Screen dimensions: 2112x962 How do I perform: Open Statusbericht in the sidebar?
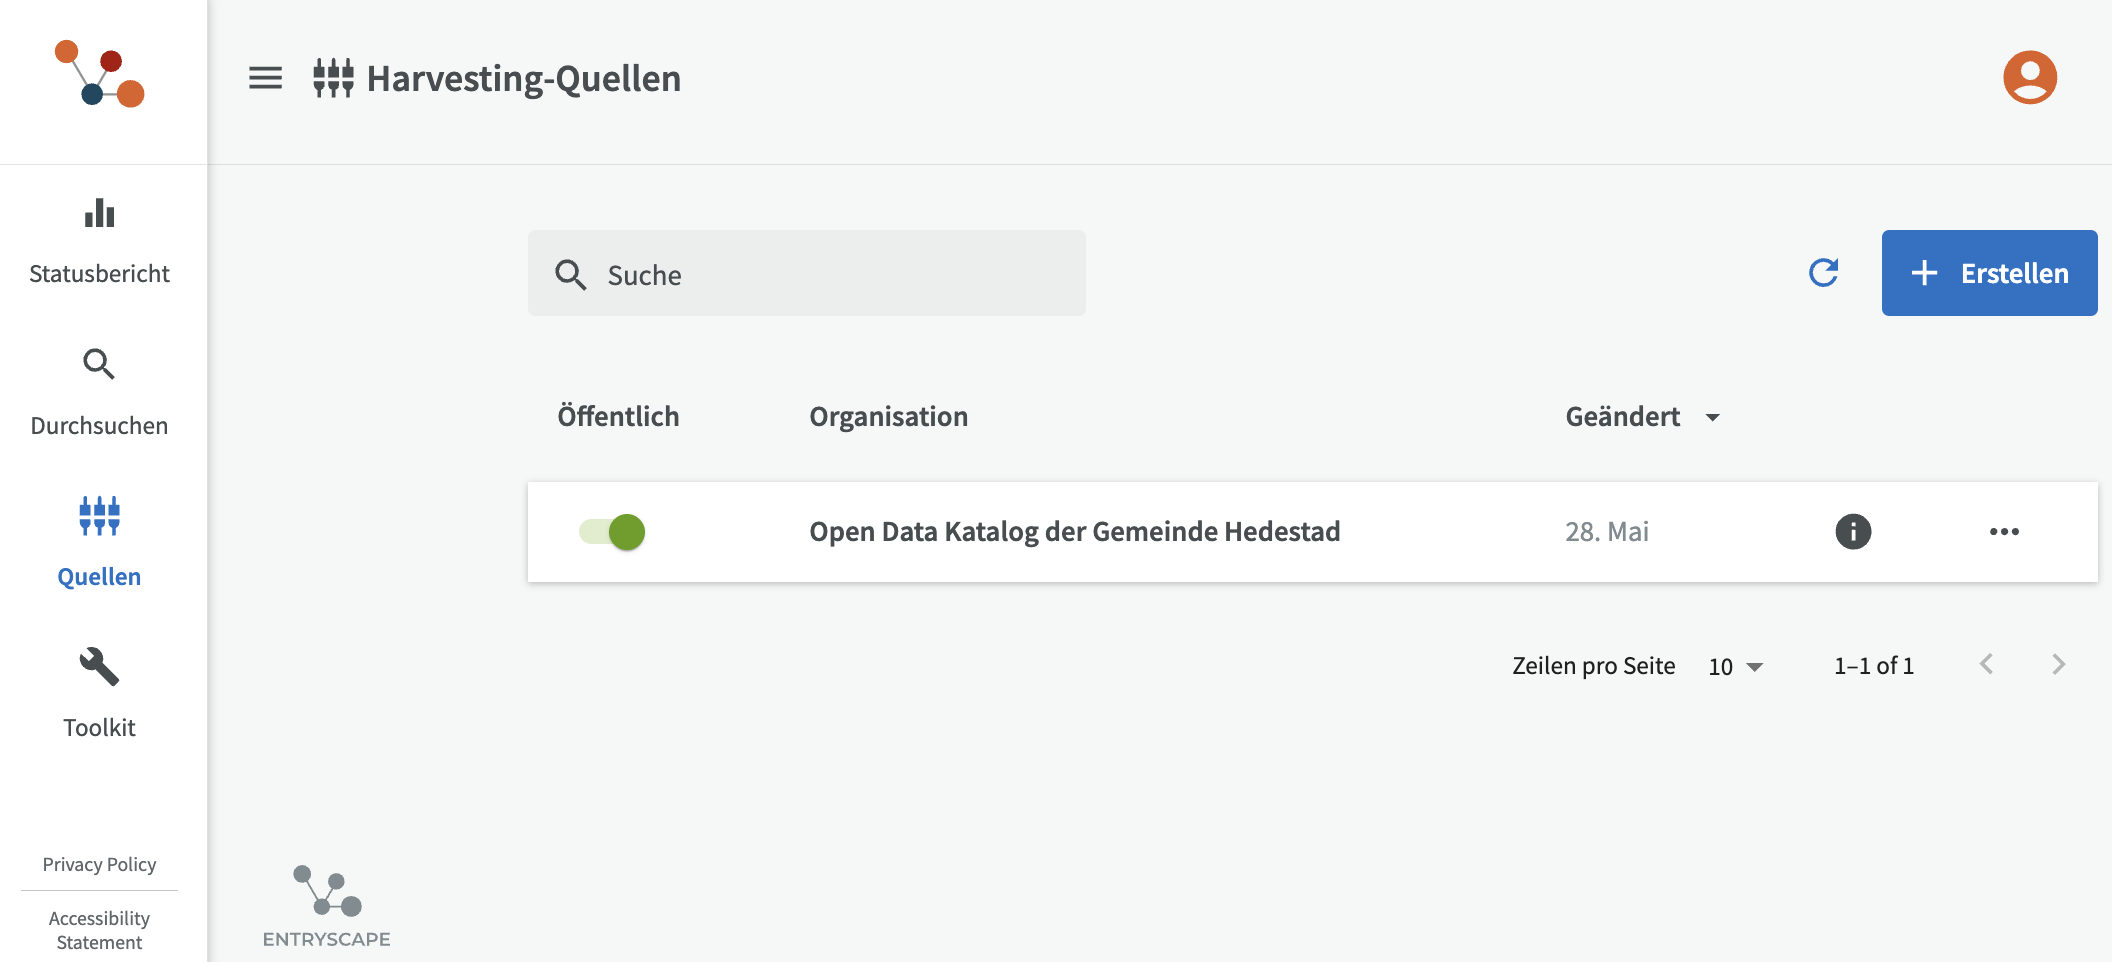tap(100, 242)
